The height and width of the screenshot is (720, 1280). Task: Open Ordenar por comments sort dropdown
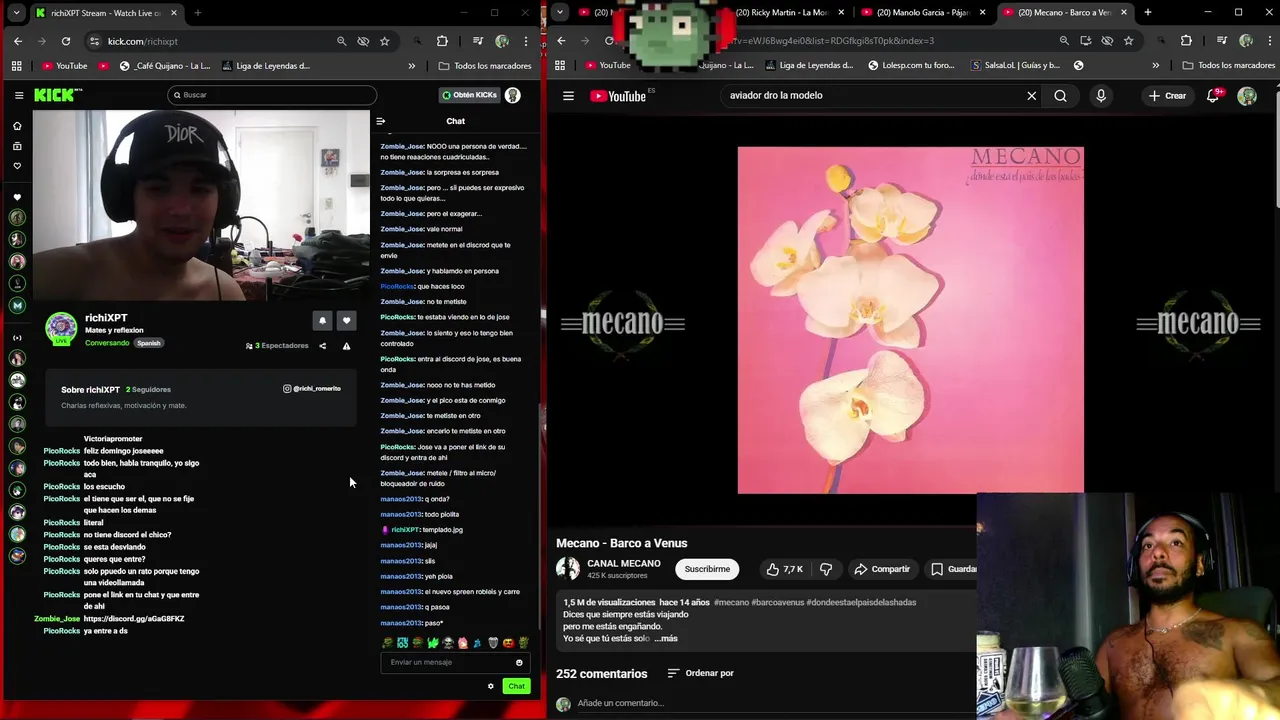tap(701, 673)
